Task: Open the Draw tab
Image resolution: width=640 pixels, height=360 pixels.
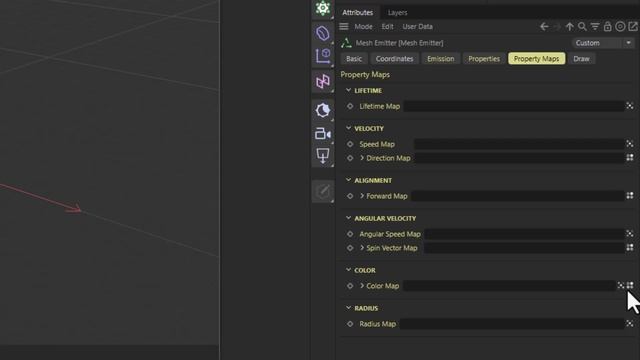Action: (x=581, y=59)
